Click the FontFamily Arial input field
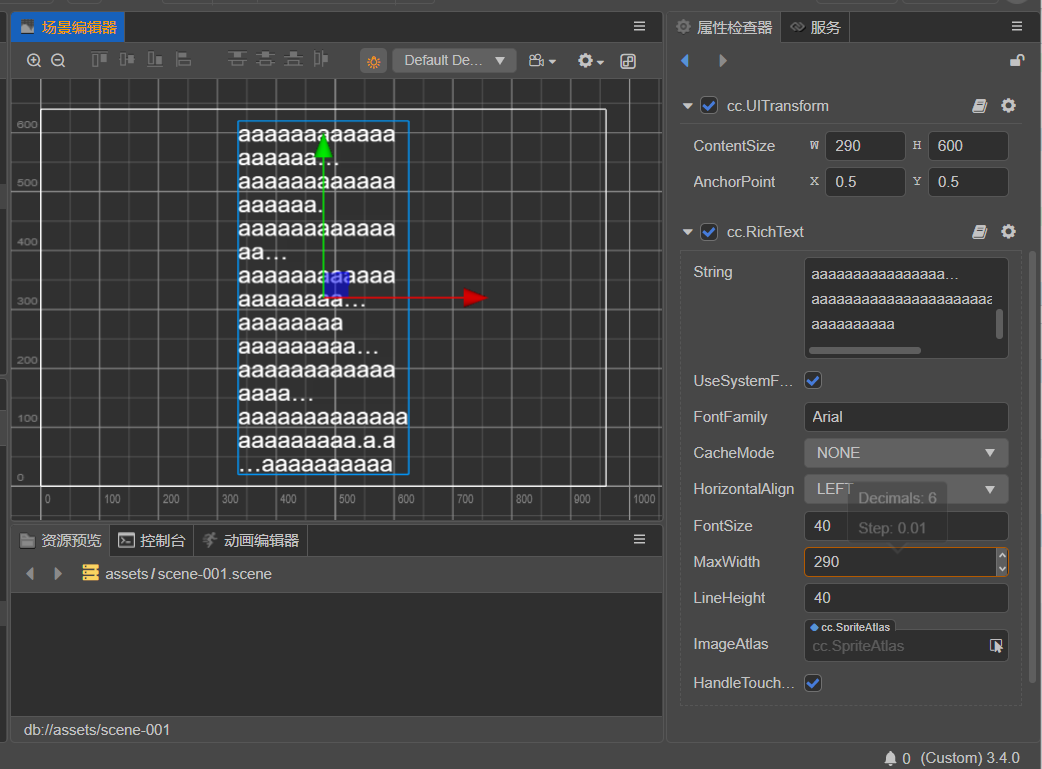Viewport: 1042px width, 769px height. [x=906, y=417]
